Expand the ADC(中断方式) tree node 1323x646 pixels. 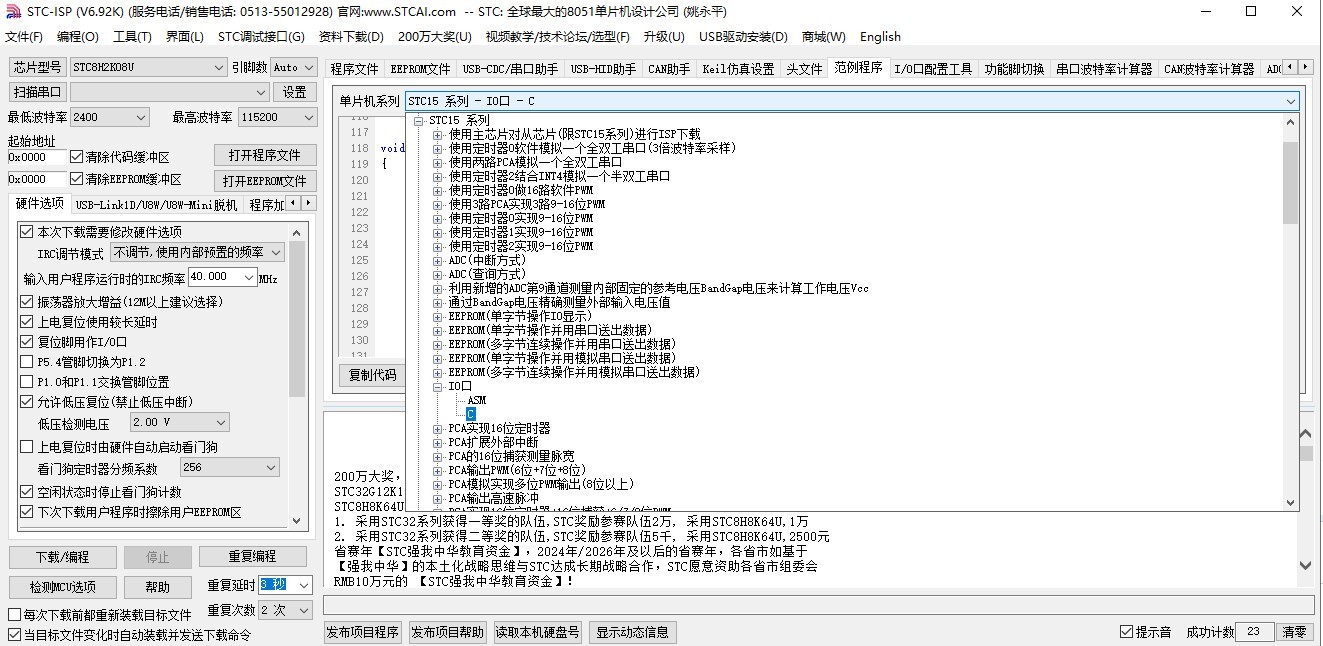[437, 260]
